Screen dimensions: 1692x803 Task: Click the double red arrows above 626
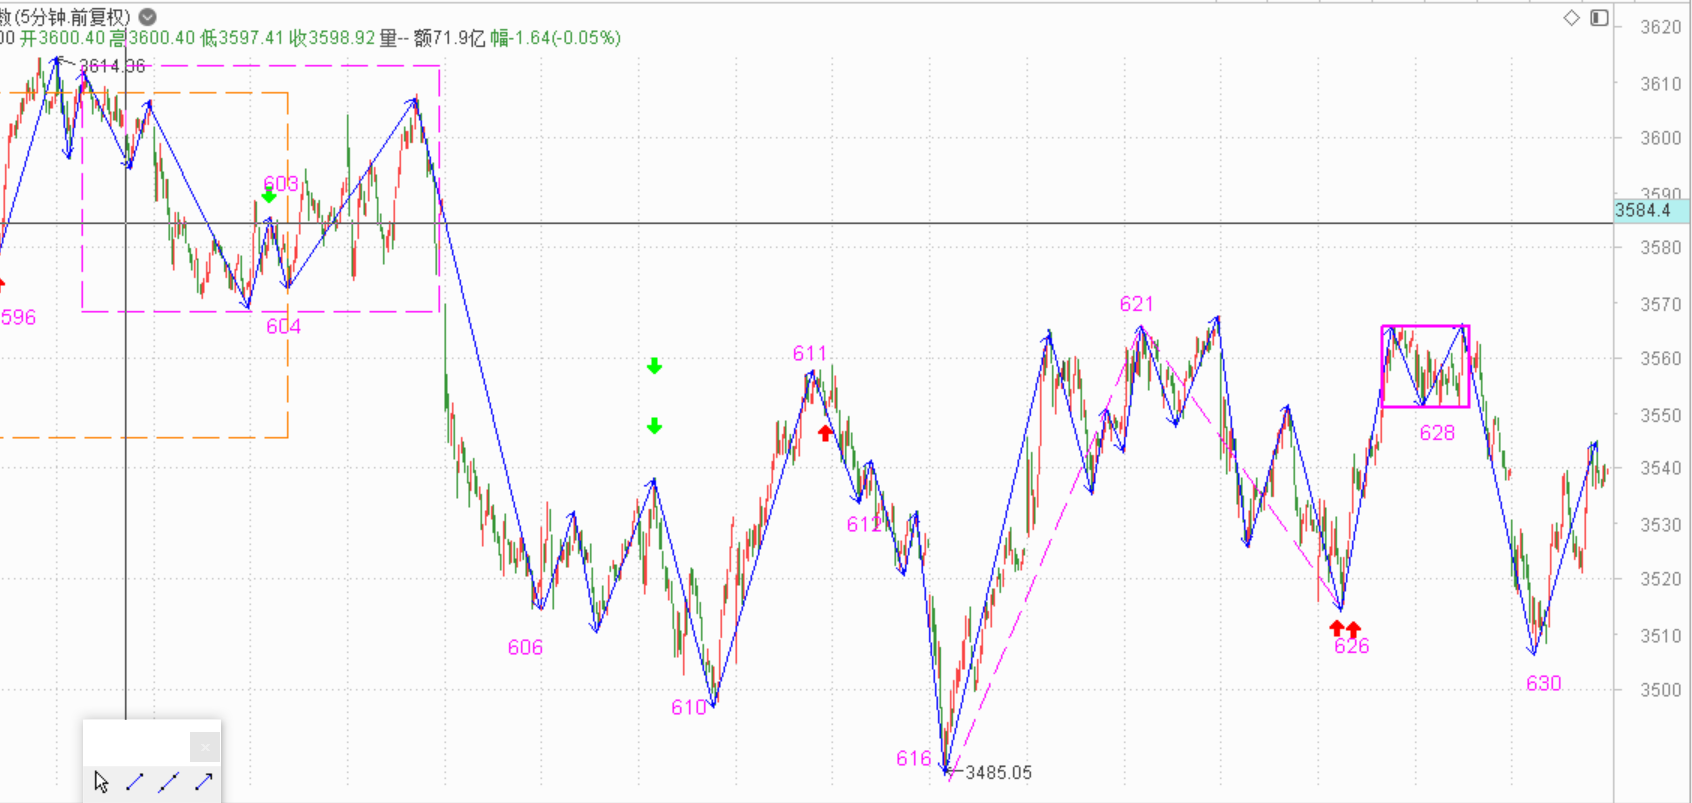(x=1345, y=628)
